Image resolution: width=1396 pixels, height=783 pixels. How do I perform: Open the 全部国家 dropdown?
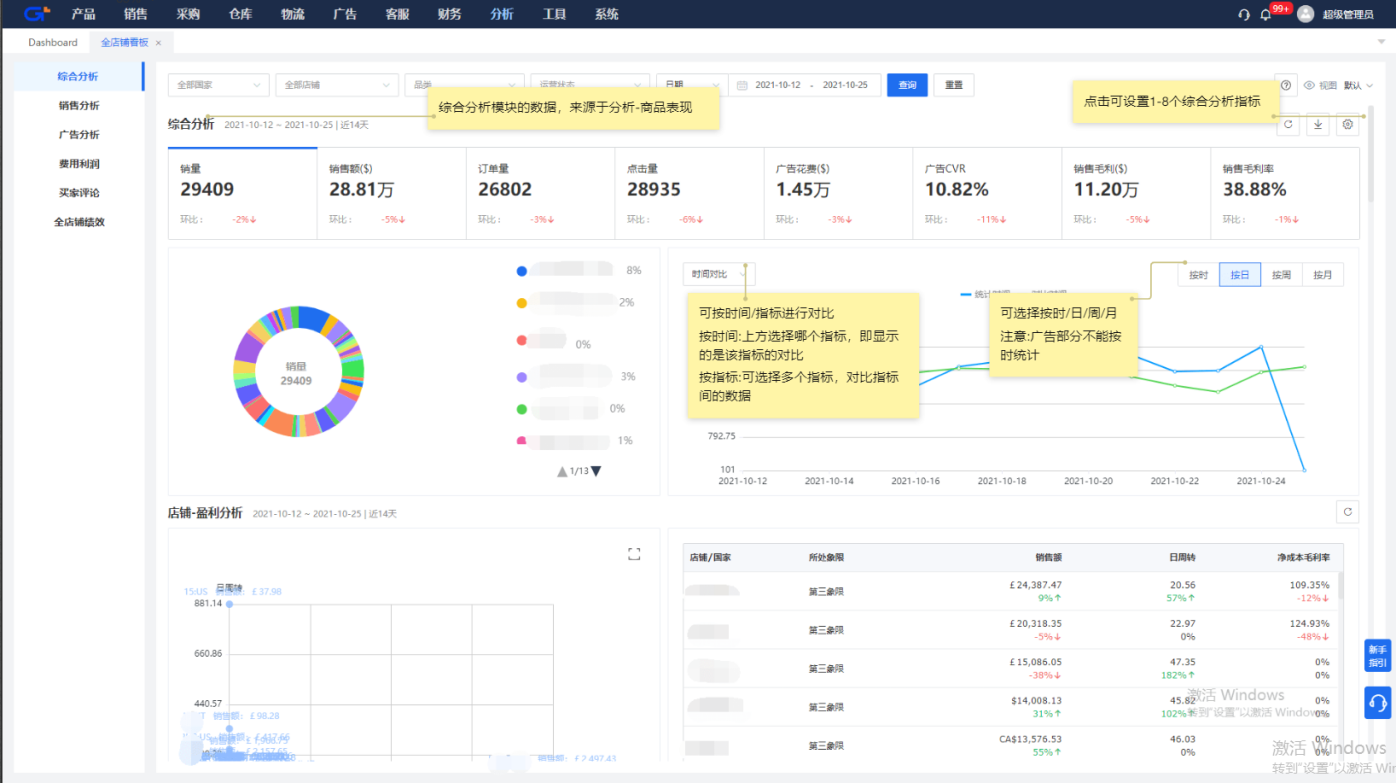click(x=218, y=85)
